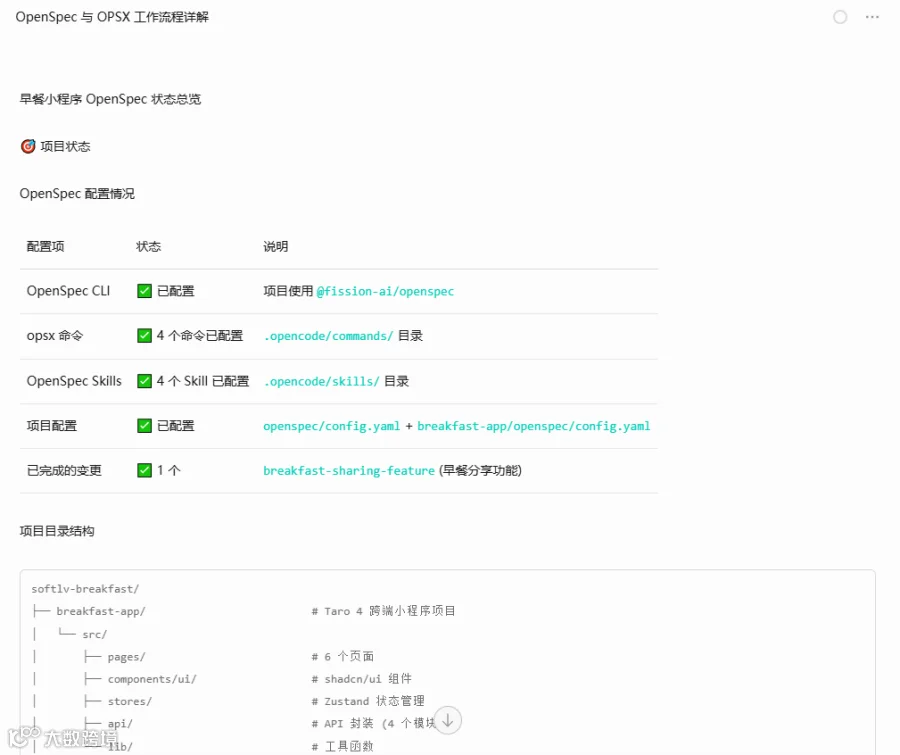The width and height of the screenshot is (900, 755).
Task: Click 已配置 text in 项目配置 row
Action: click(176, 425)
